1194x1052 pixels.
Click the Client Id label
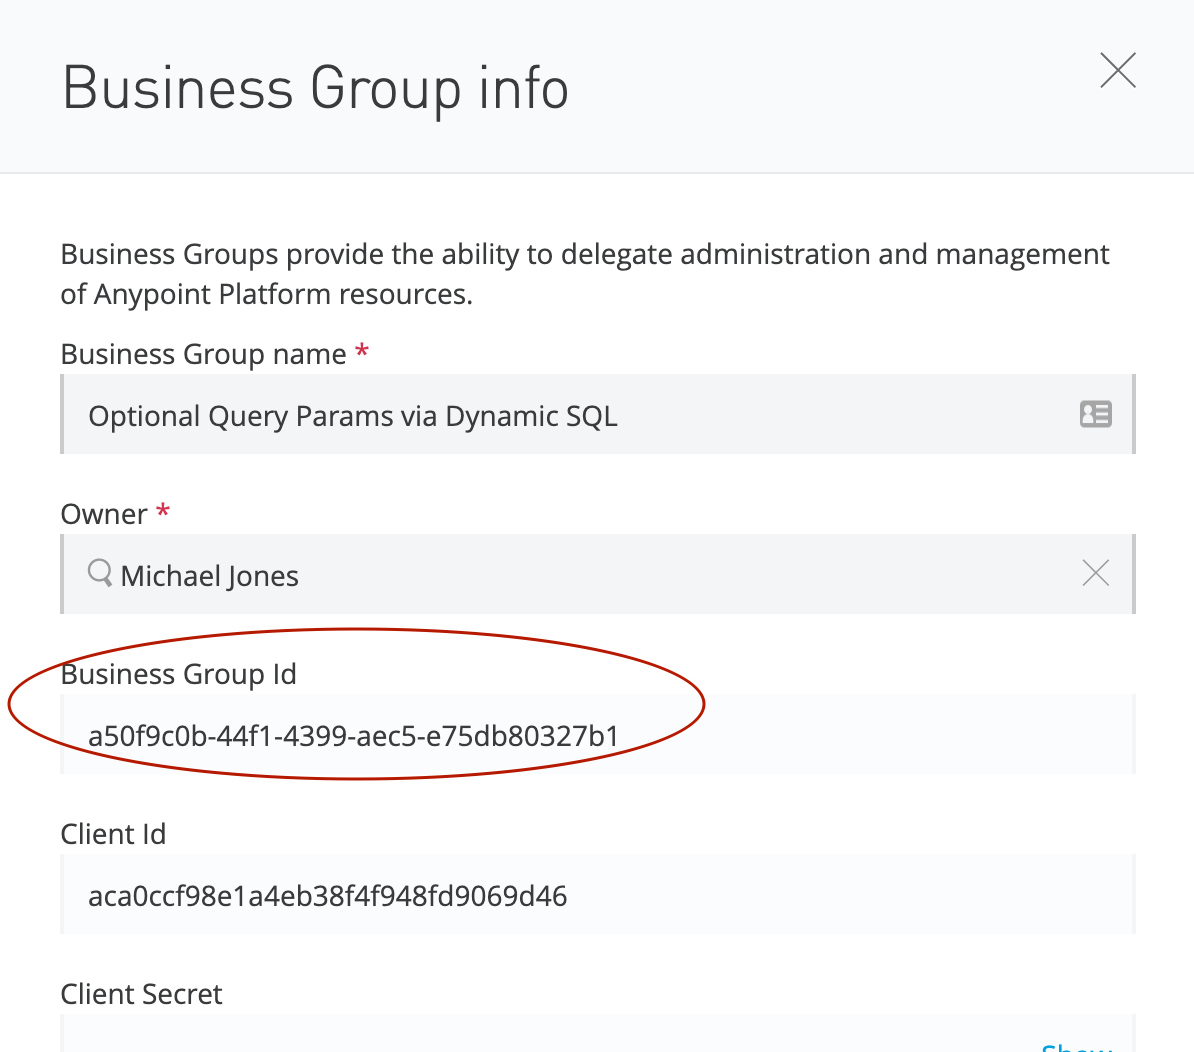point(113,834)
